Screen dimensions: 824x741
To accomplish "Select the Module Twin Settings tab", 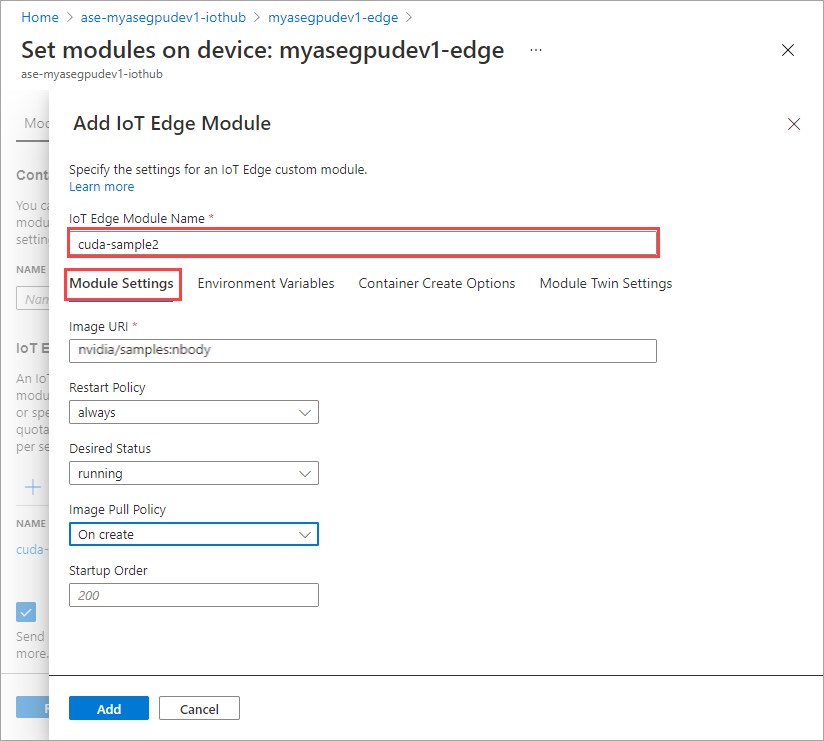I will 605,283.
